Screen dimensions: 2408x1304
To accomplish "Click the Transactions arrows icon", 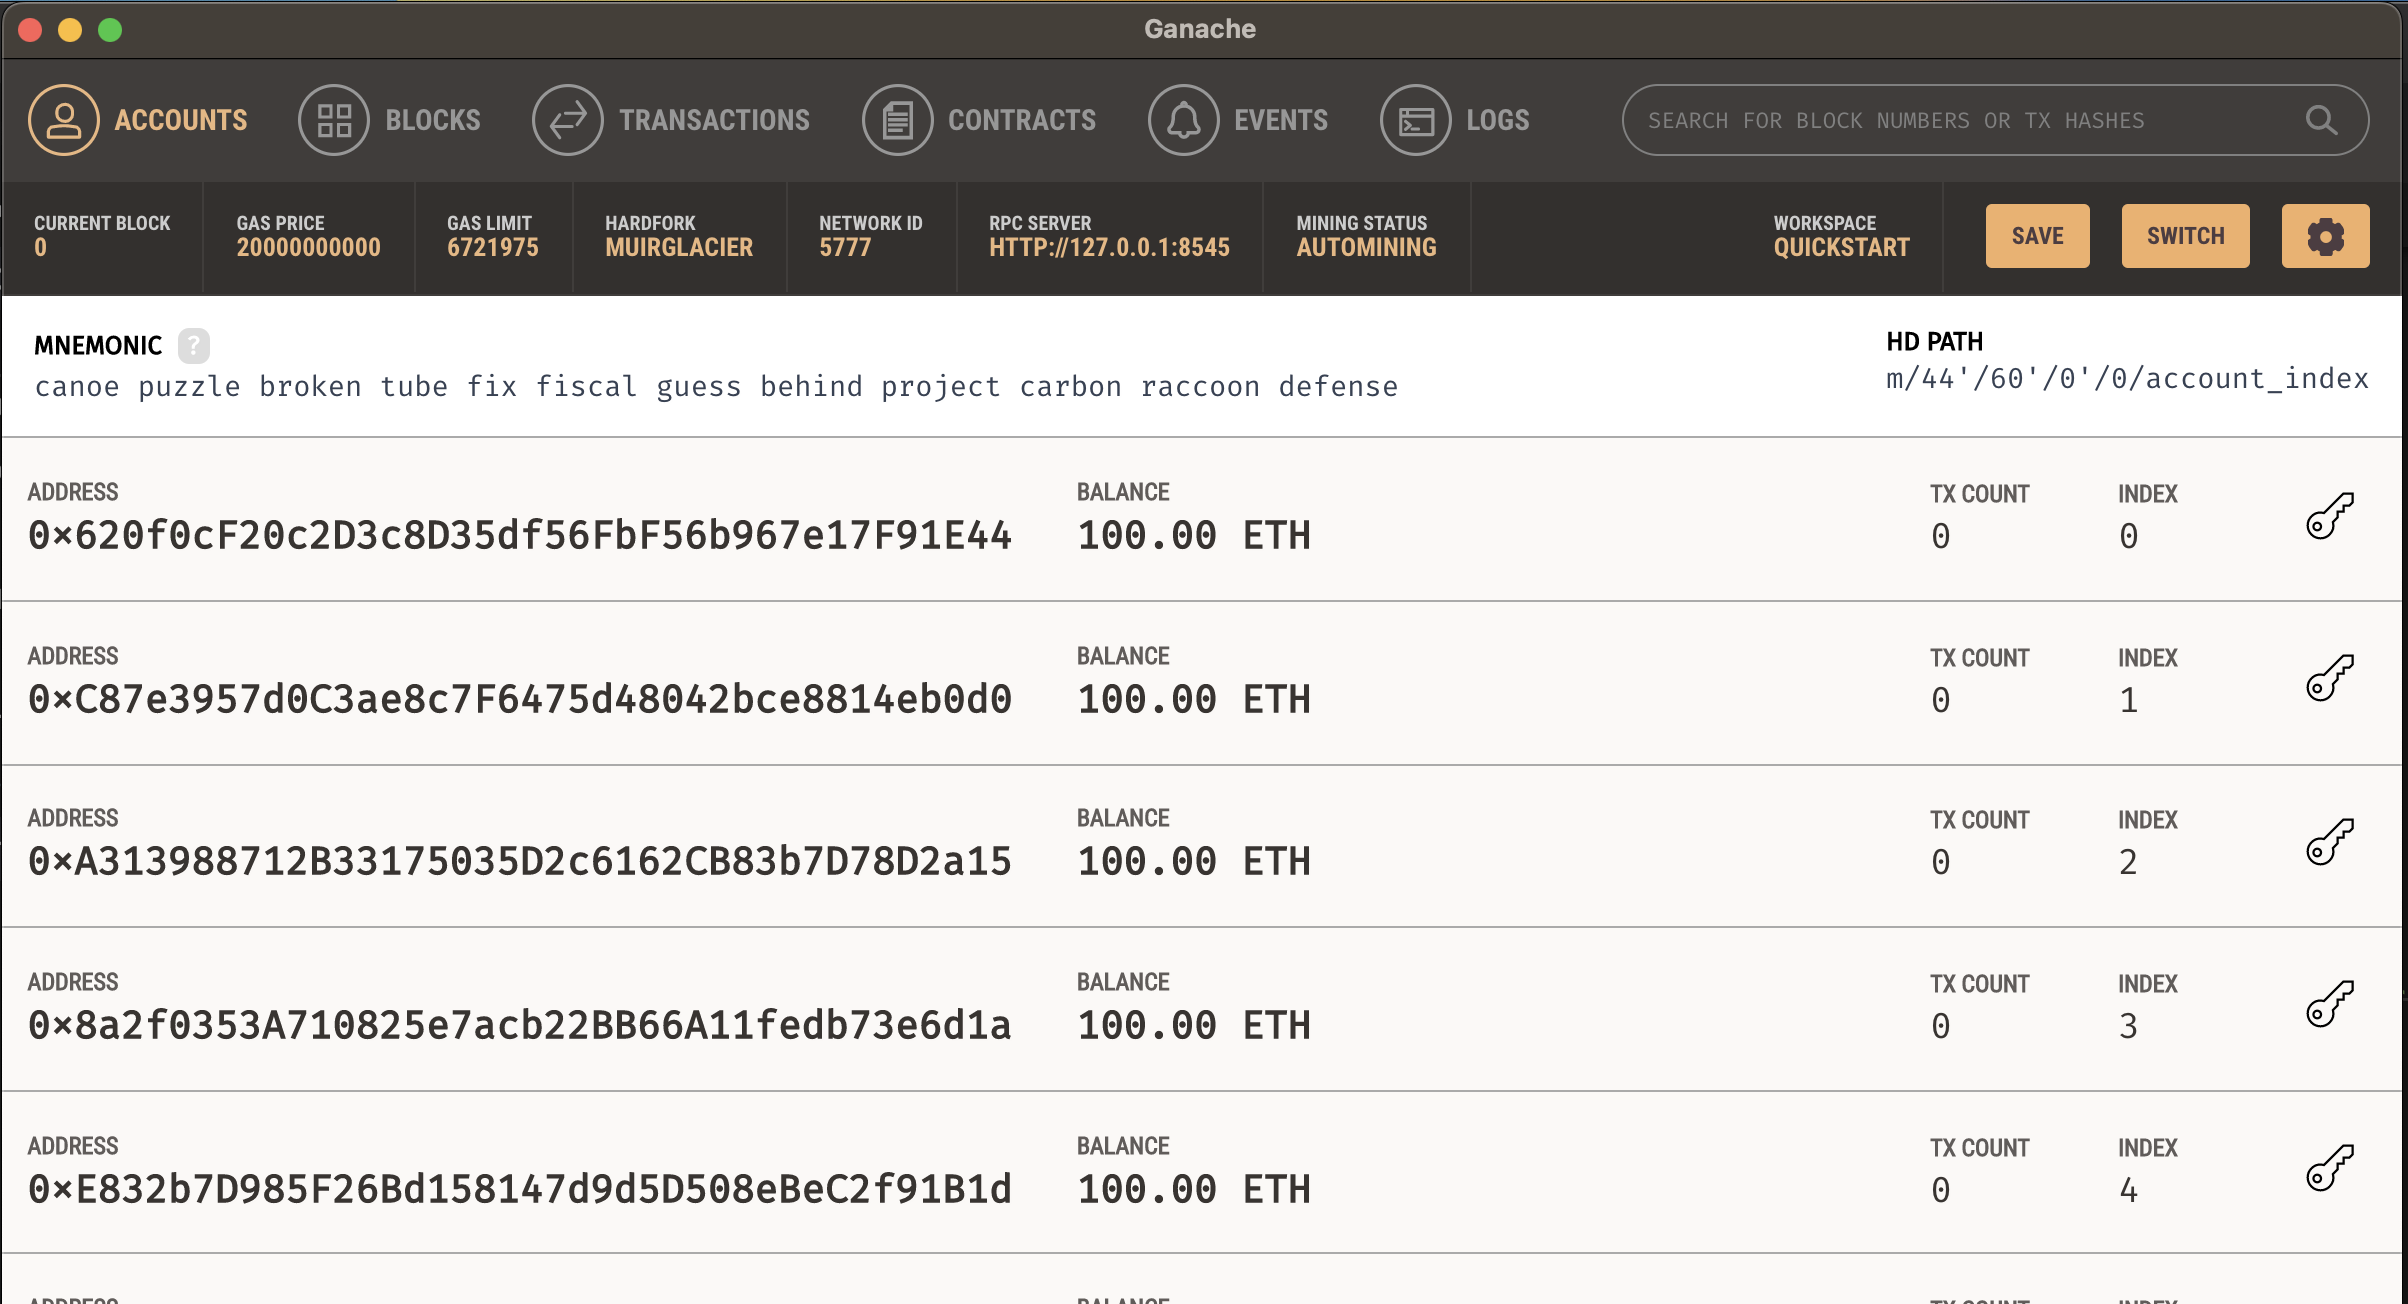I will pos(567,120).
